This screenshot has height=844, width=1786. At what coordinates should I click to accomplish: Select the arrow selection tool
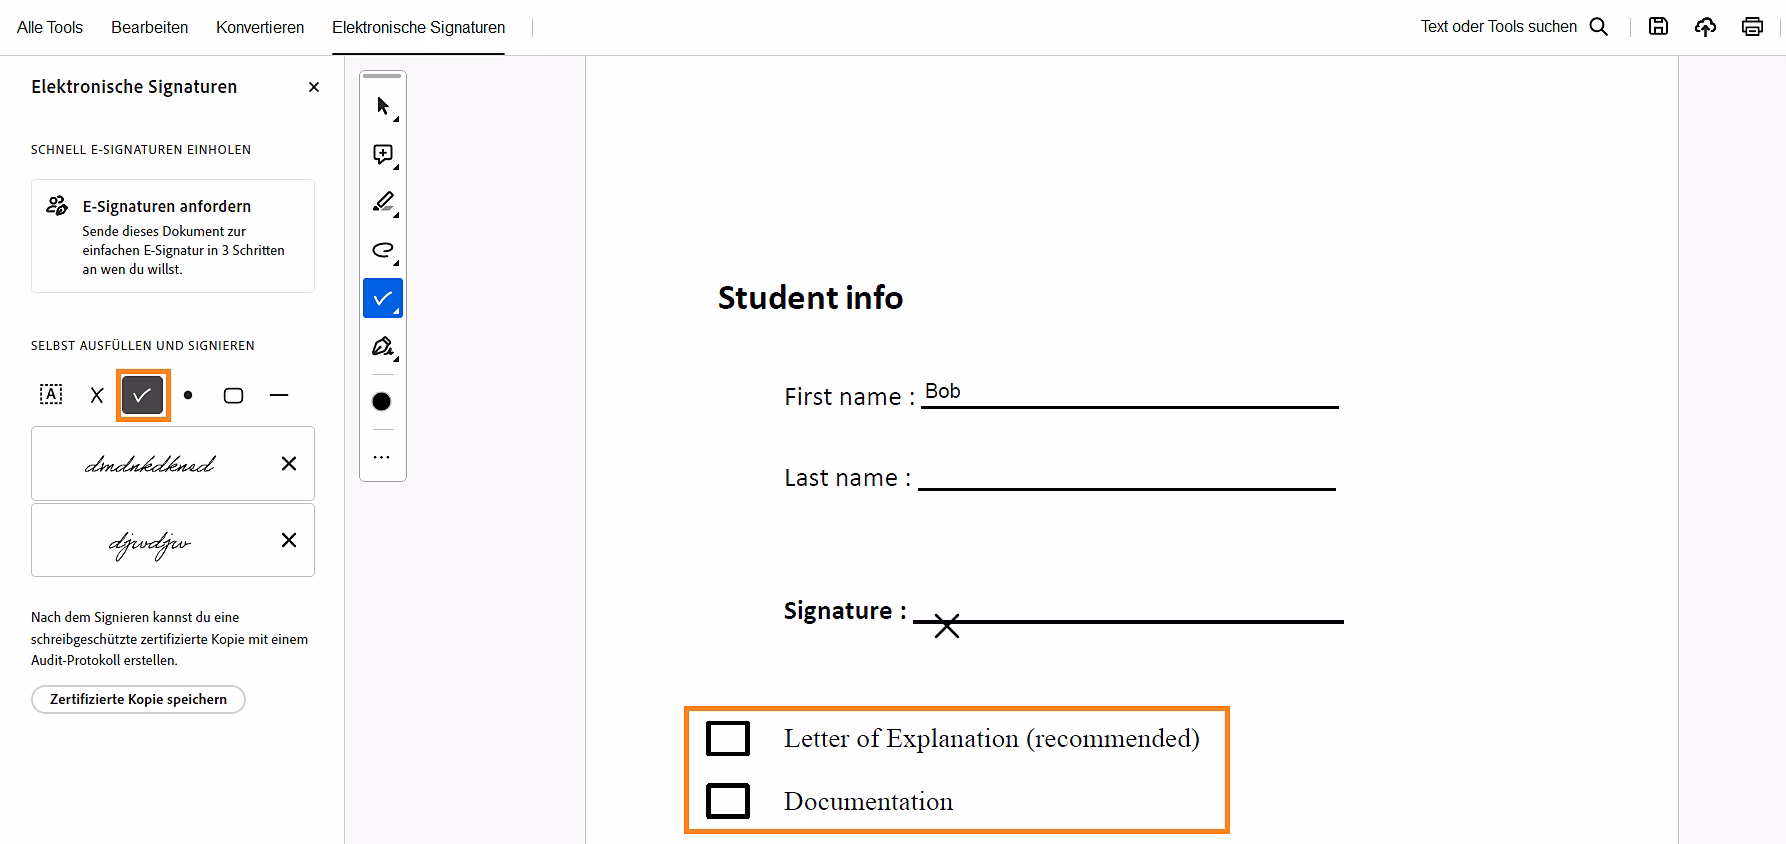click(383, 106)
